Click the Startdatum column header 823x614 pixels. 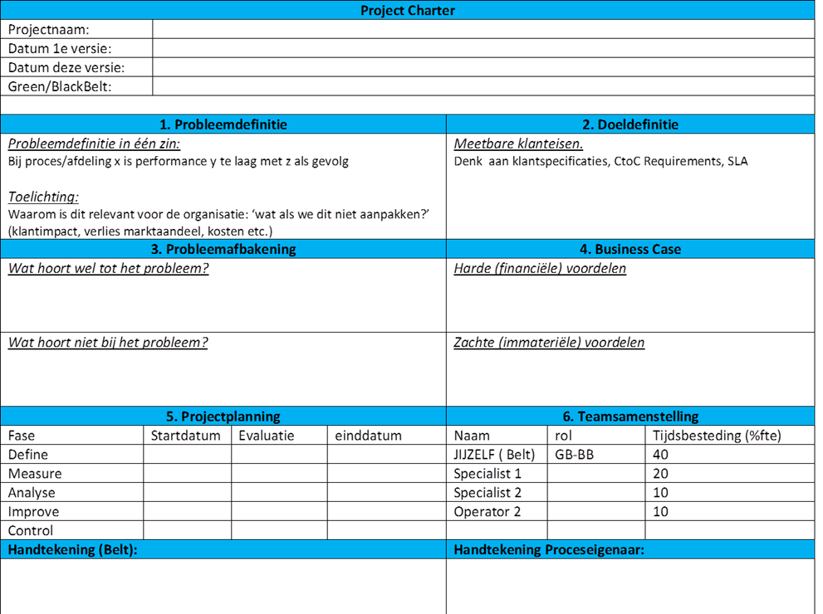click(x=187, y=435)
